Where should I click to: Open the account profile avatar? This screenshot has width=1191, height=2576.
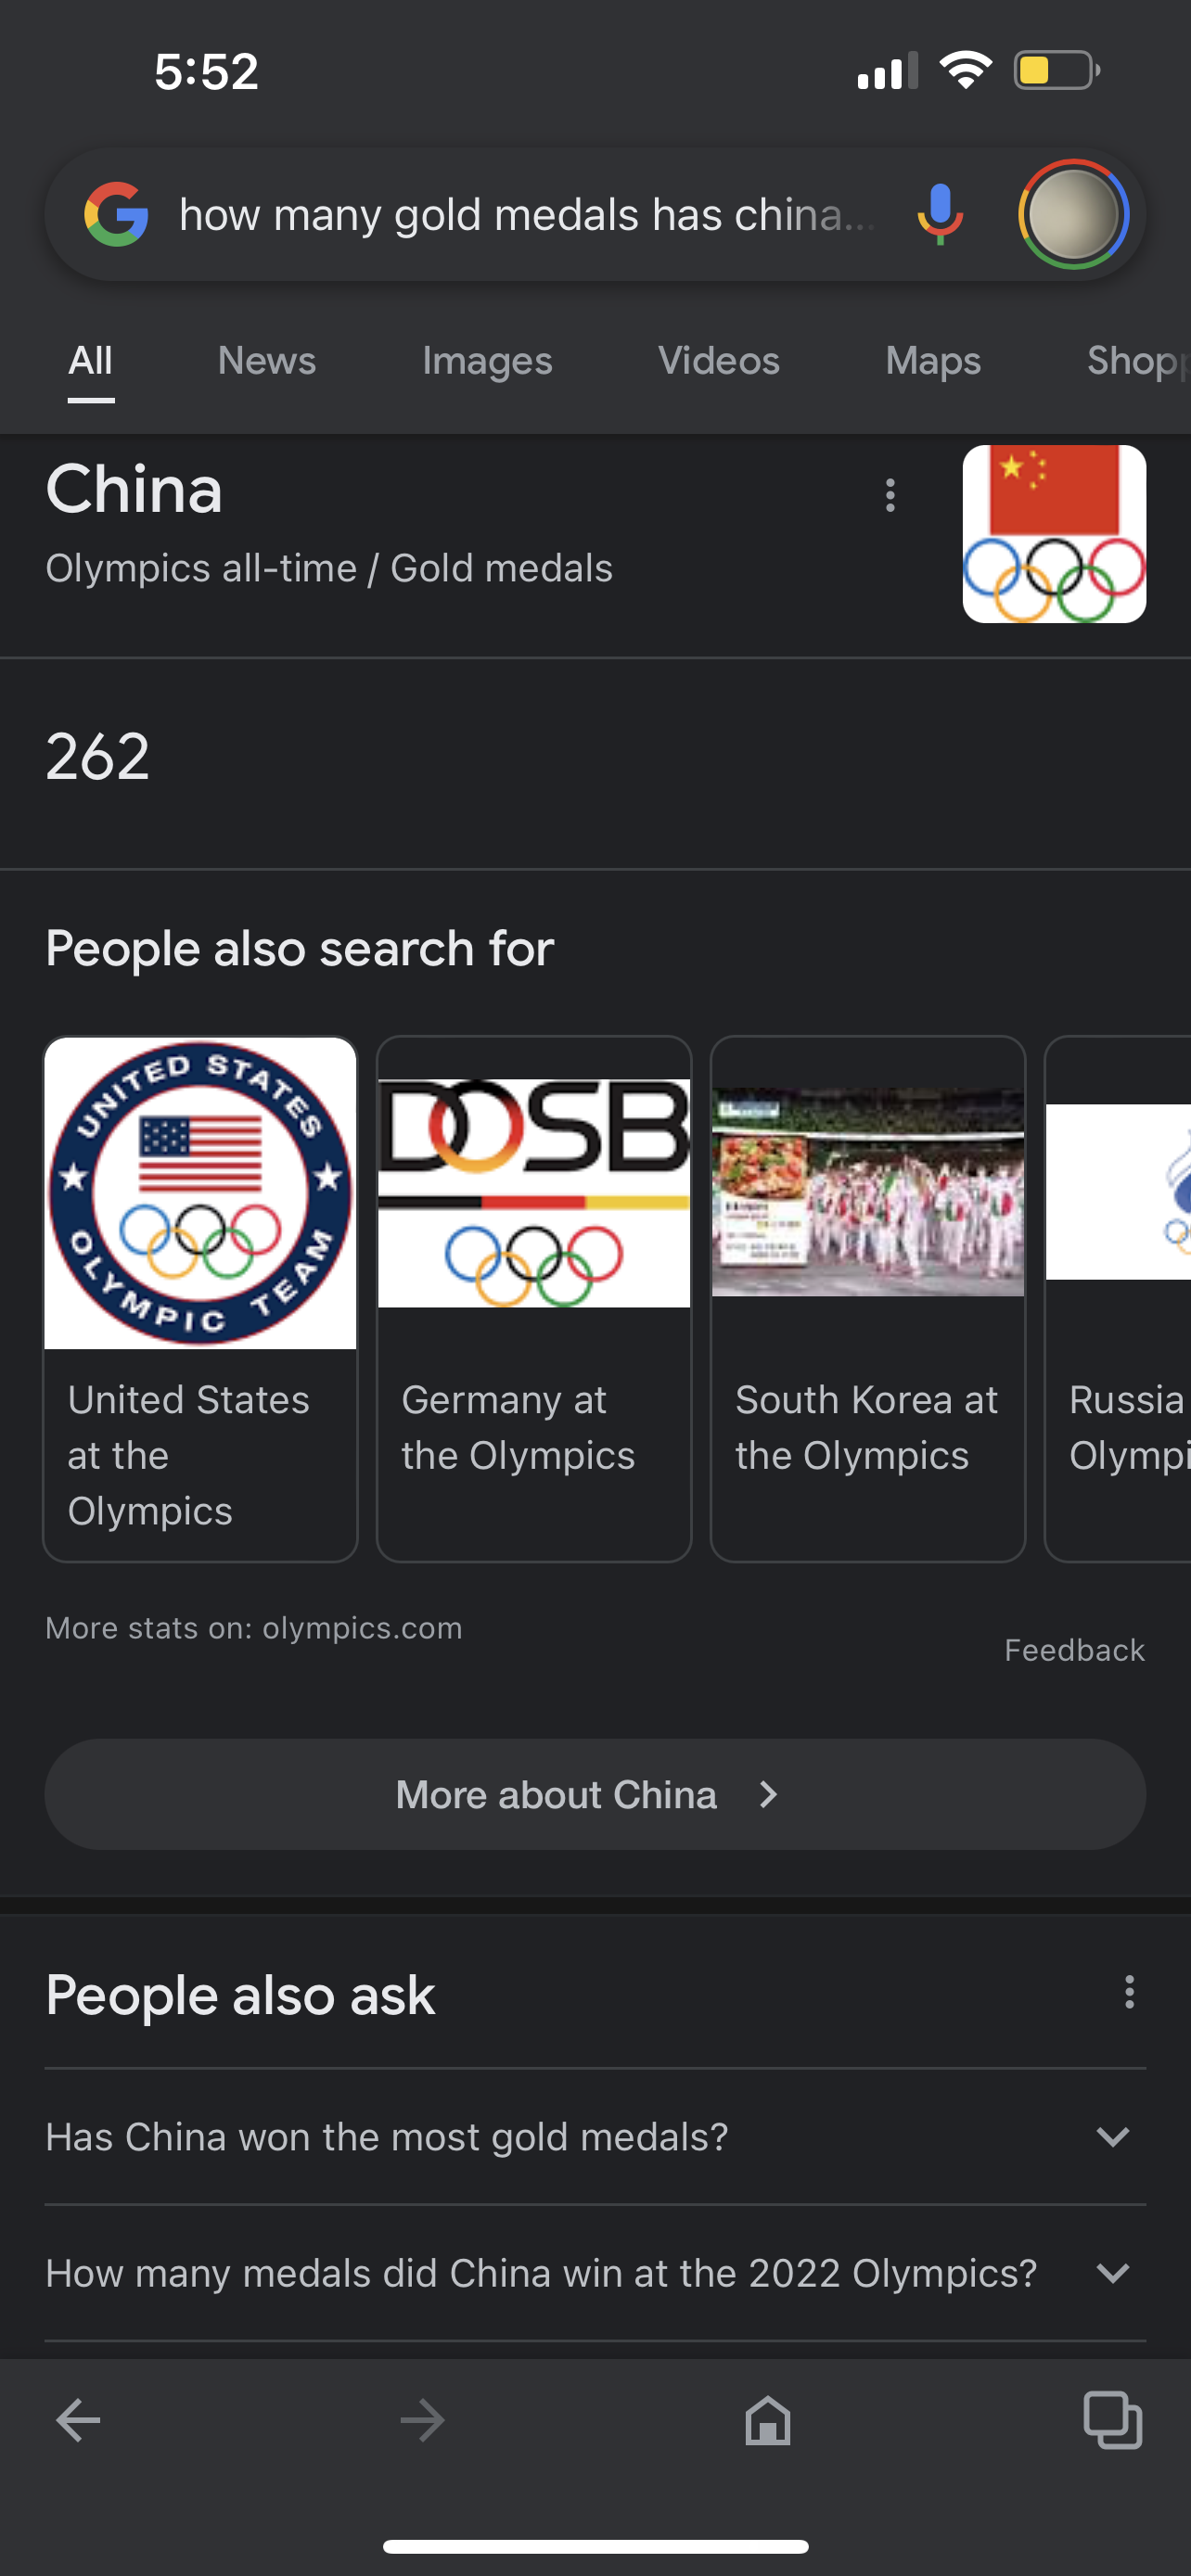point(1073,214)
